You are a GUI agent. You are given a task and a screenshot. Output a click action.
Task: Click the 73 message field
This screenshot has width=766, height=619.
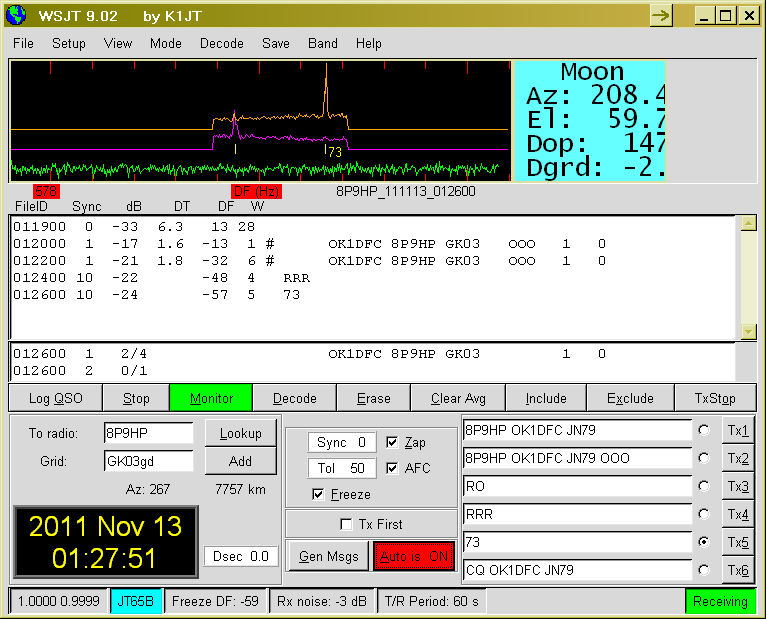tap(577, 542)
